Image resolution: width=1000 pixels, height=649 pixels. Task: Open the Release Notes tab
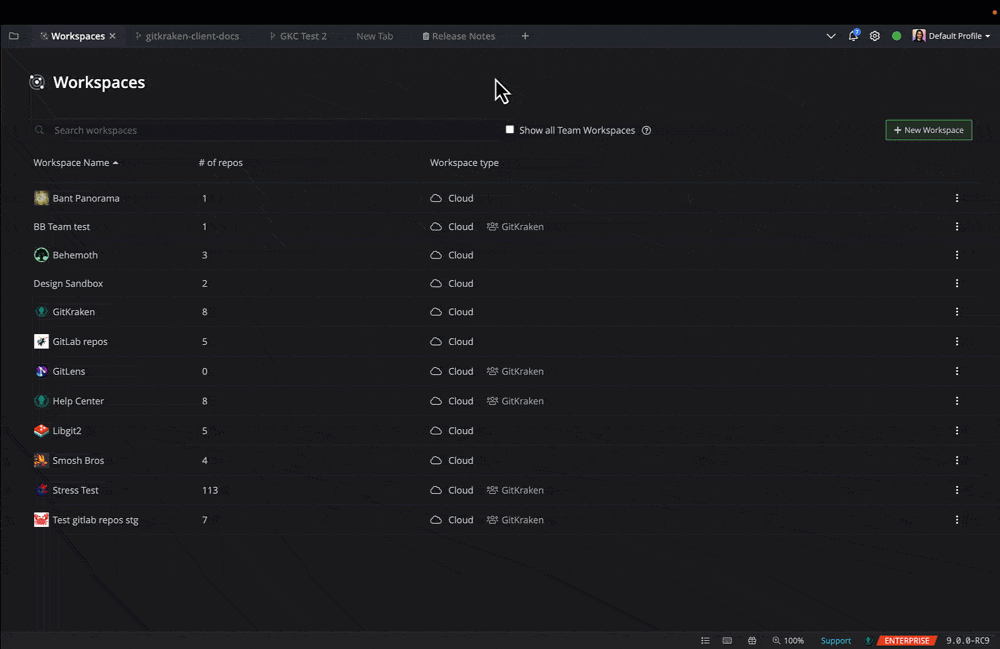tap(459, 36)
